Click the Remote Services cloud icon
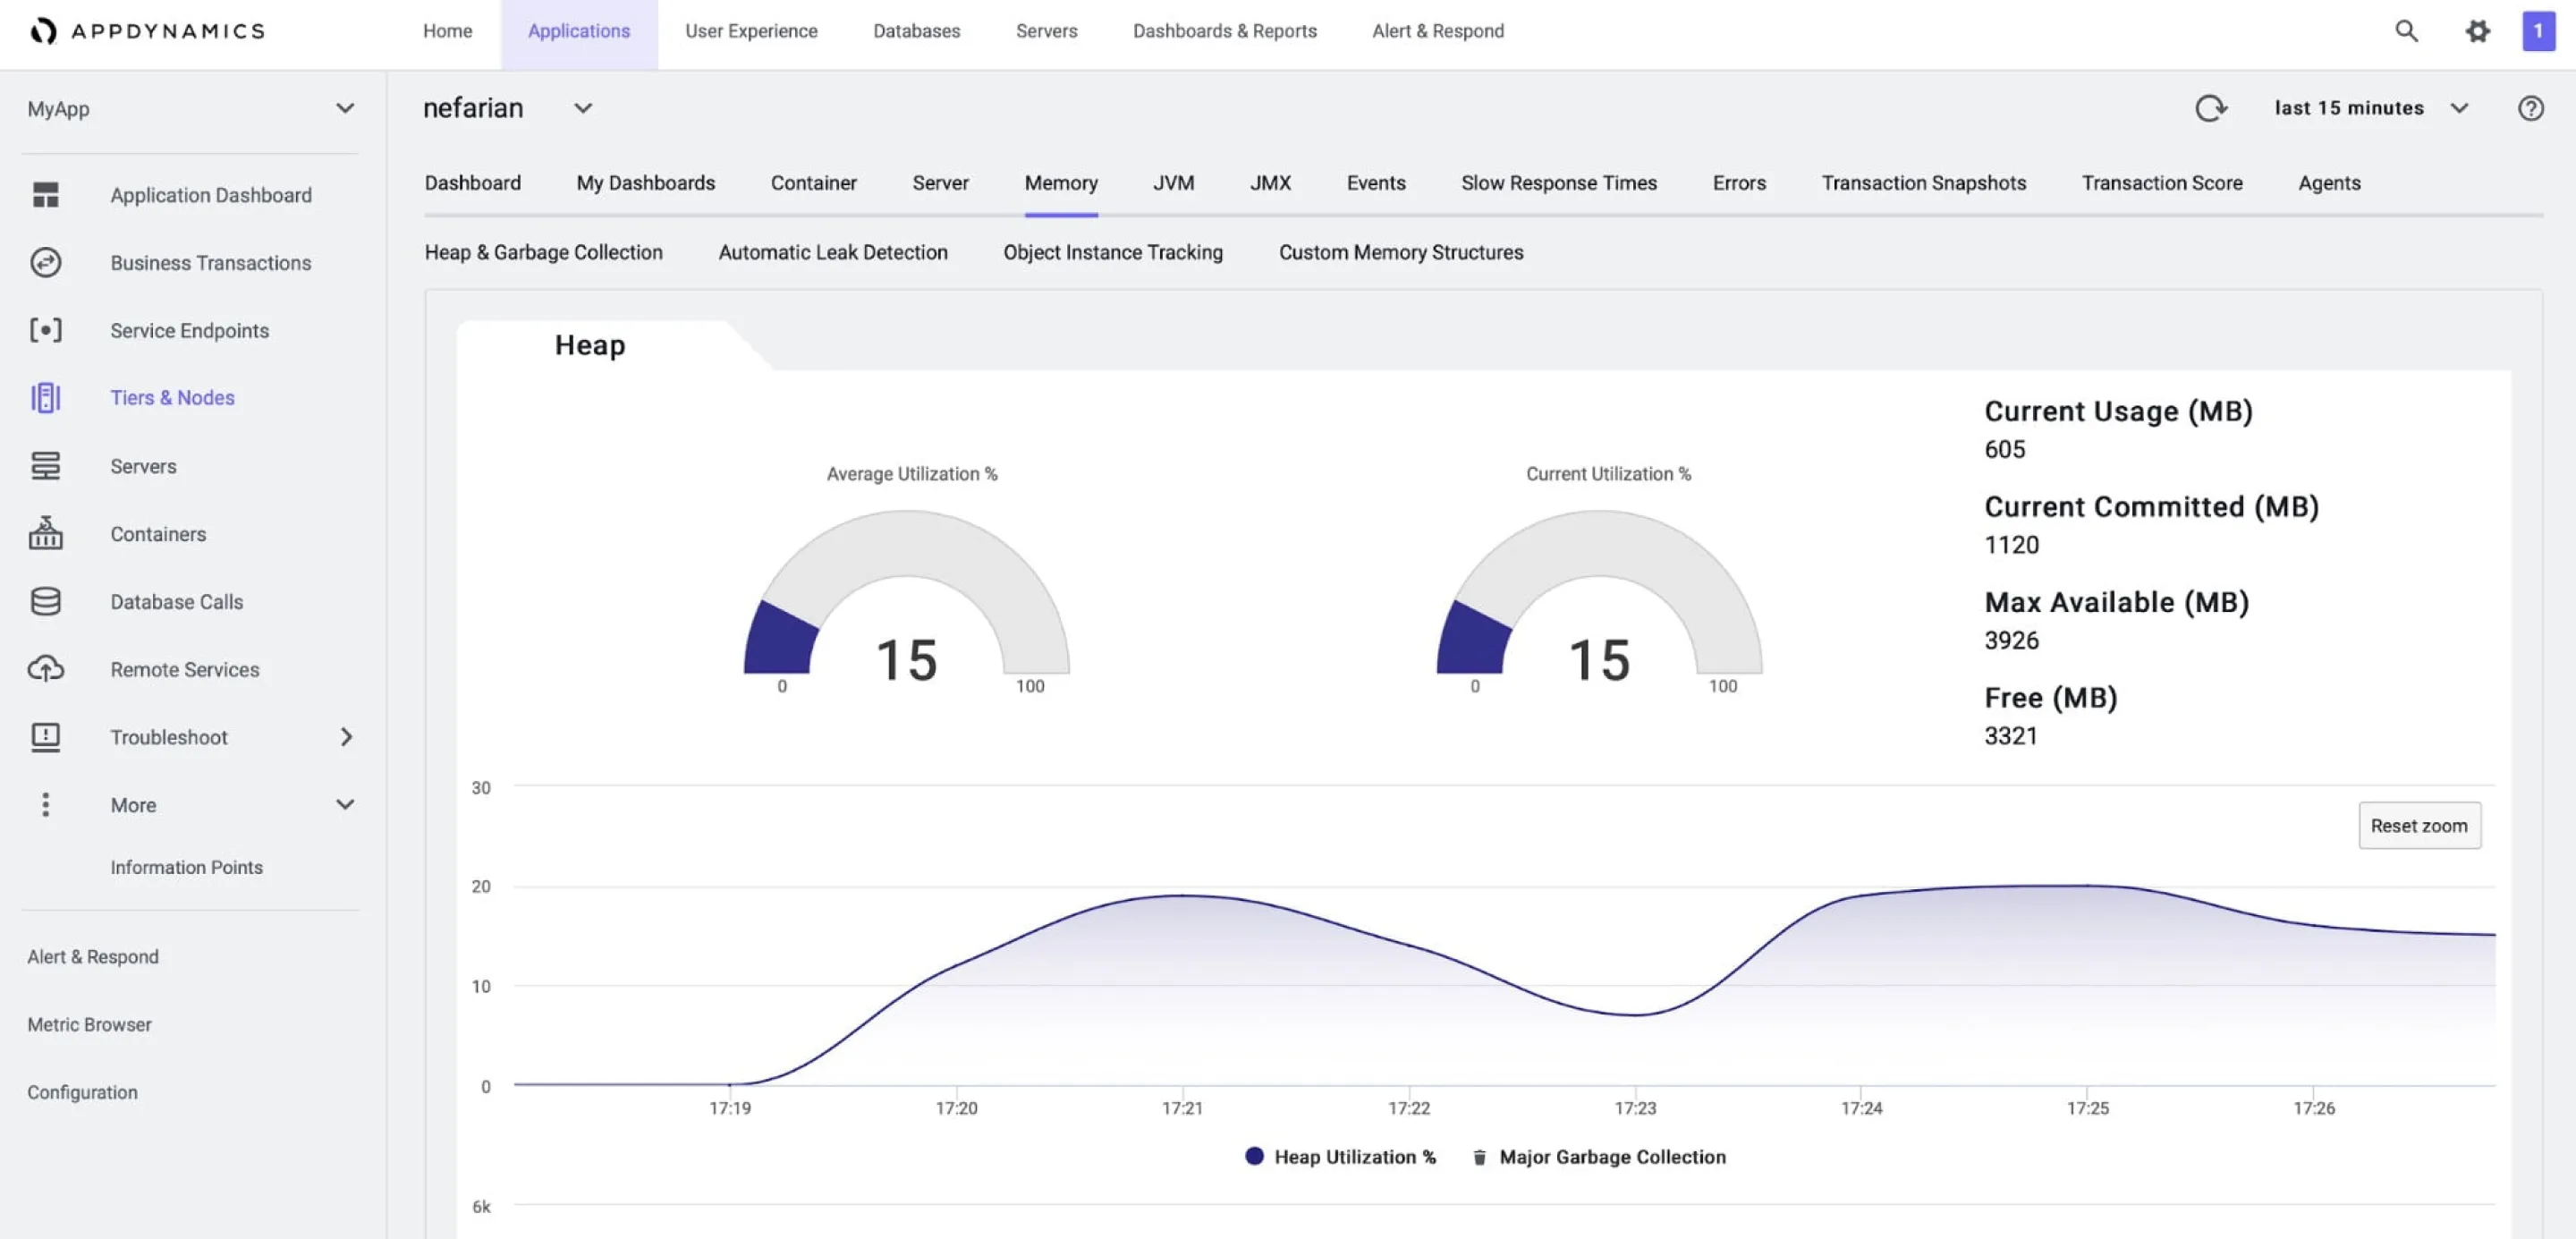This screenshot has height=1239, width=2576. 46,669
